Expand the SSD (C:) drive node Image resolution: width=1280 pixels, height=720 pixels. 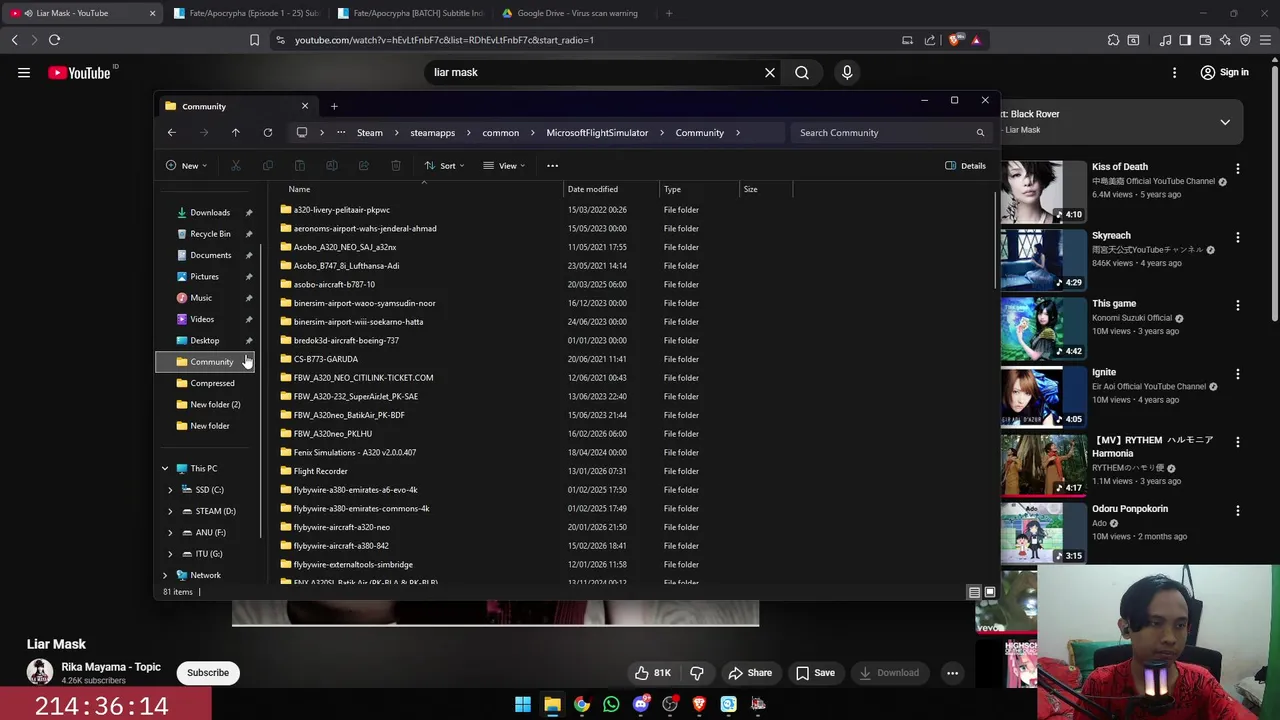click(x=170, y=490)
